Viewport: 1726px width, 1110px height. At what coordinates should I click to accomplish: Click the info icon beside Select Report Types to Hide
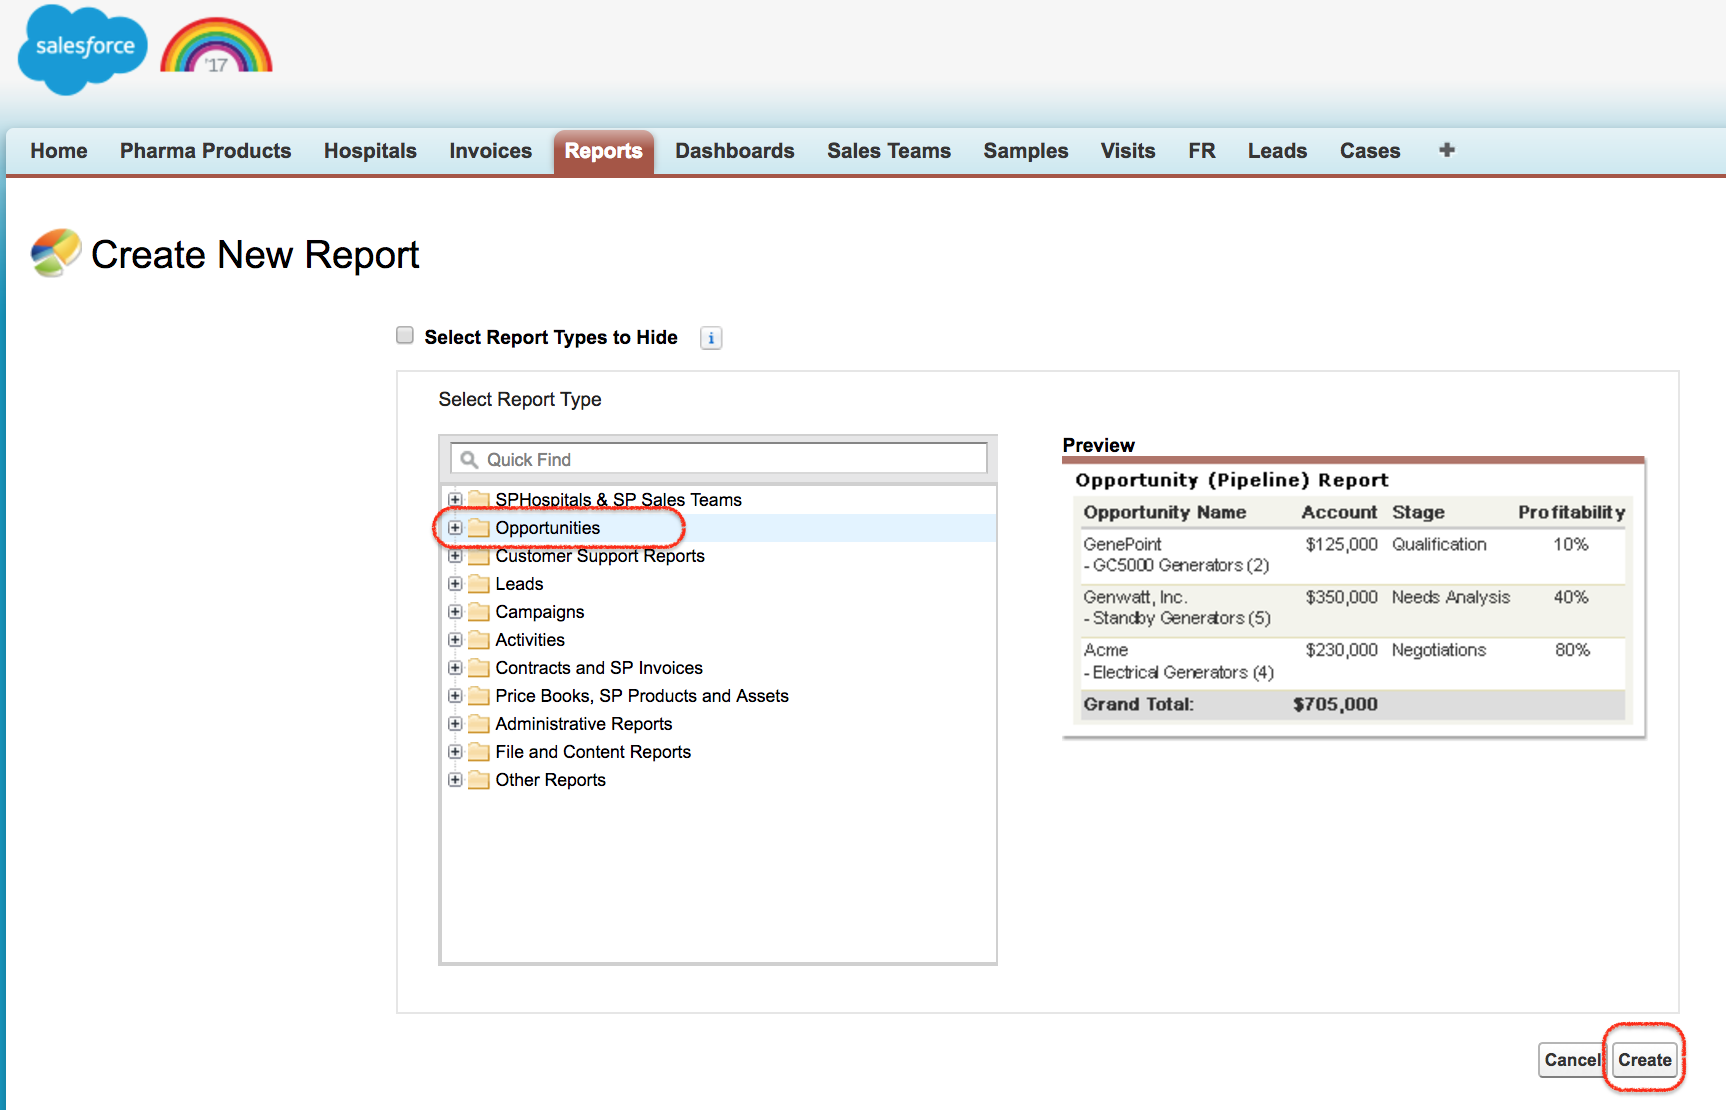point(711,338)
